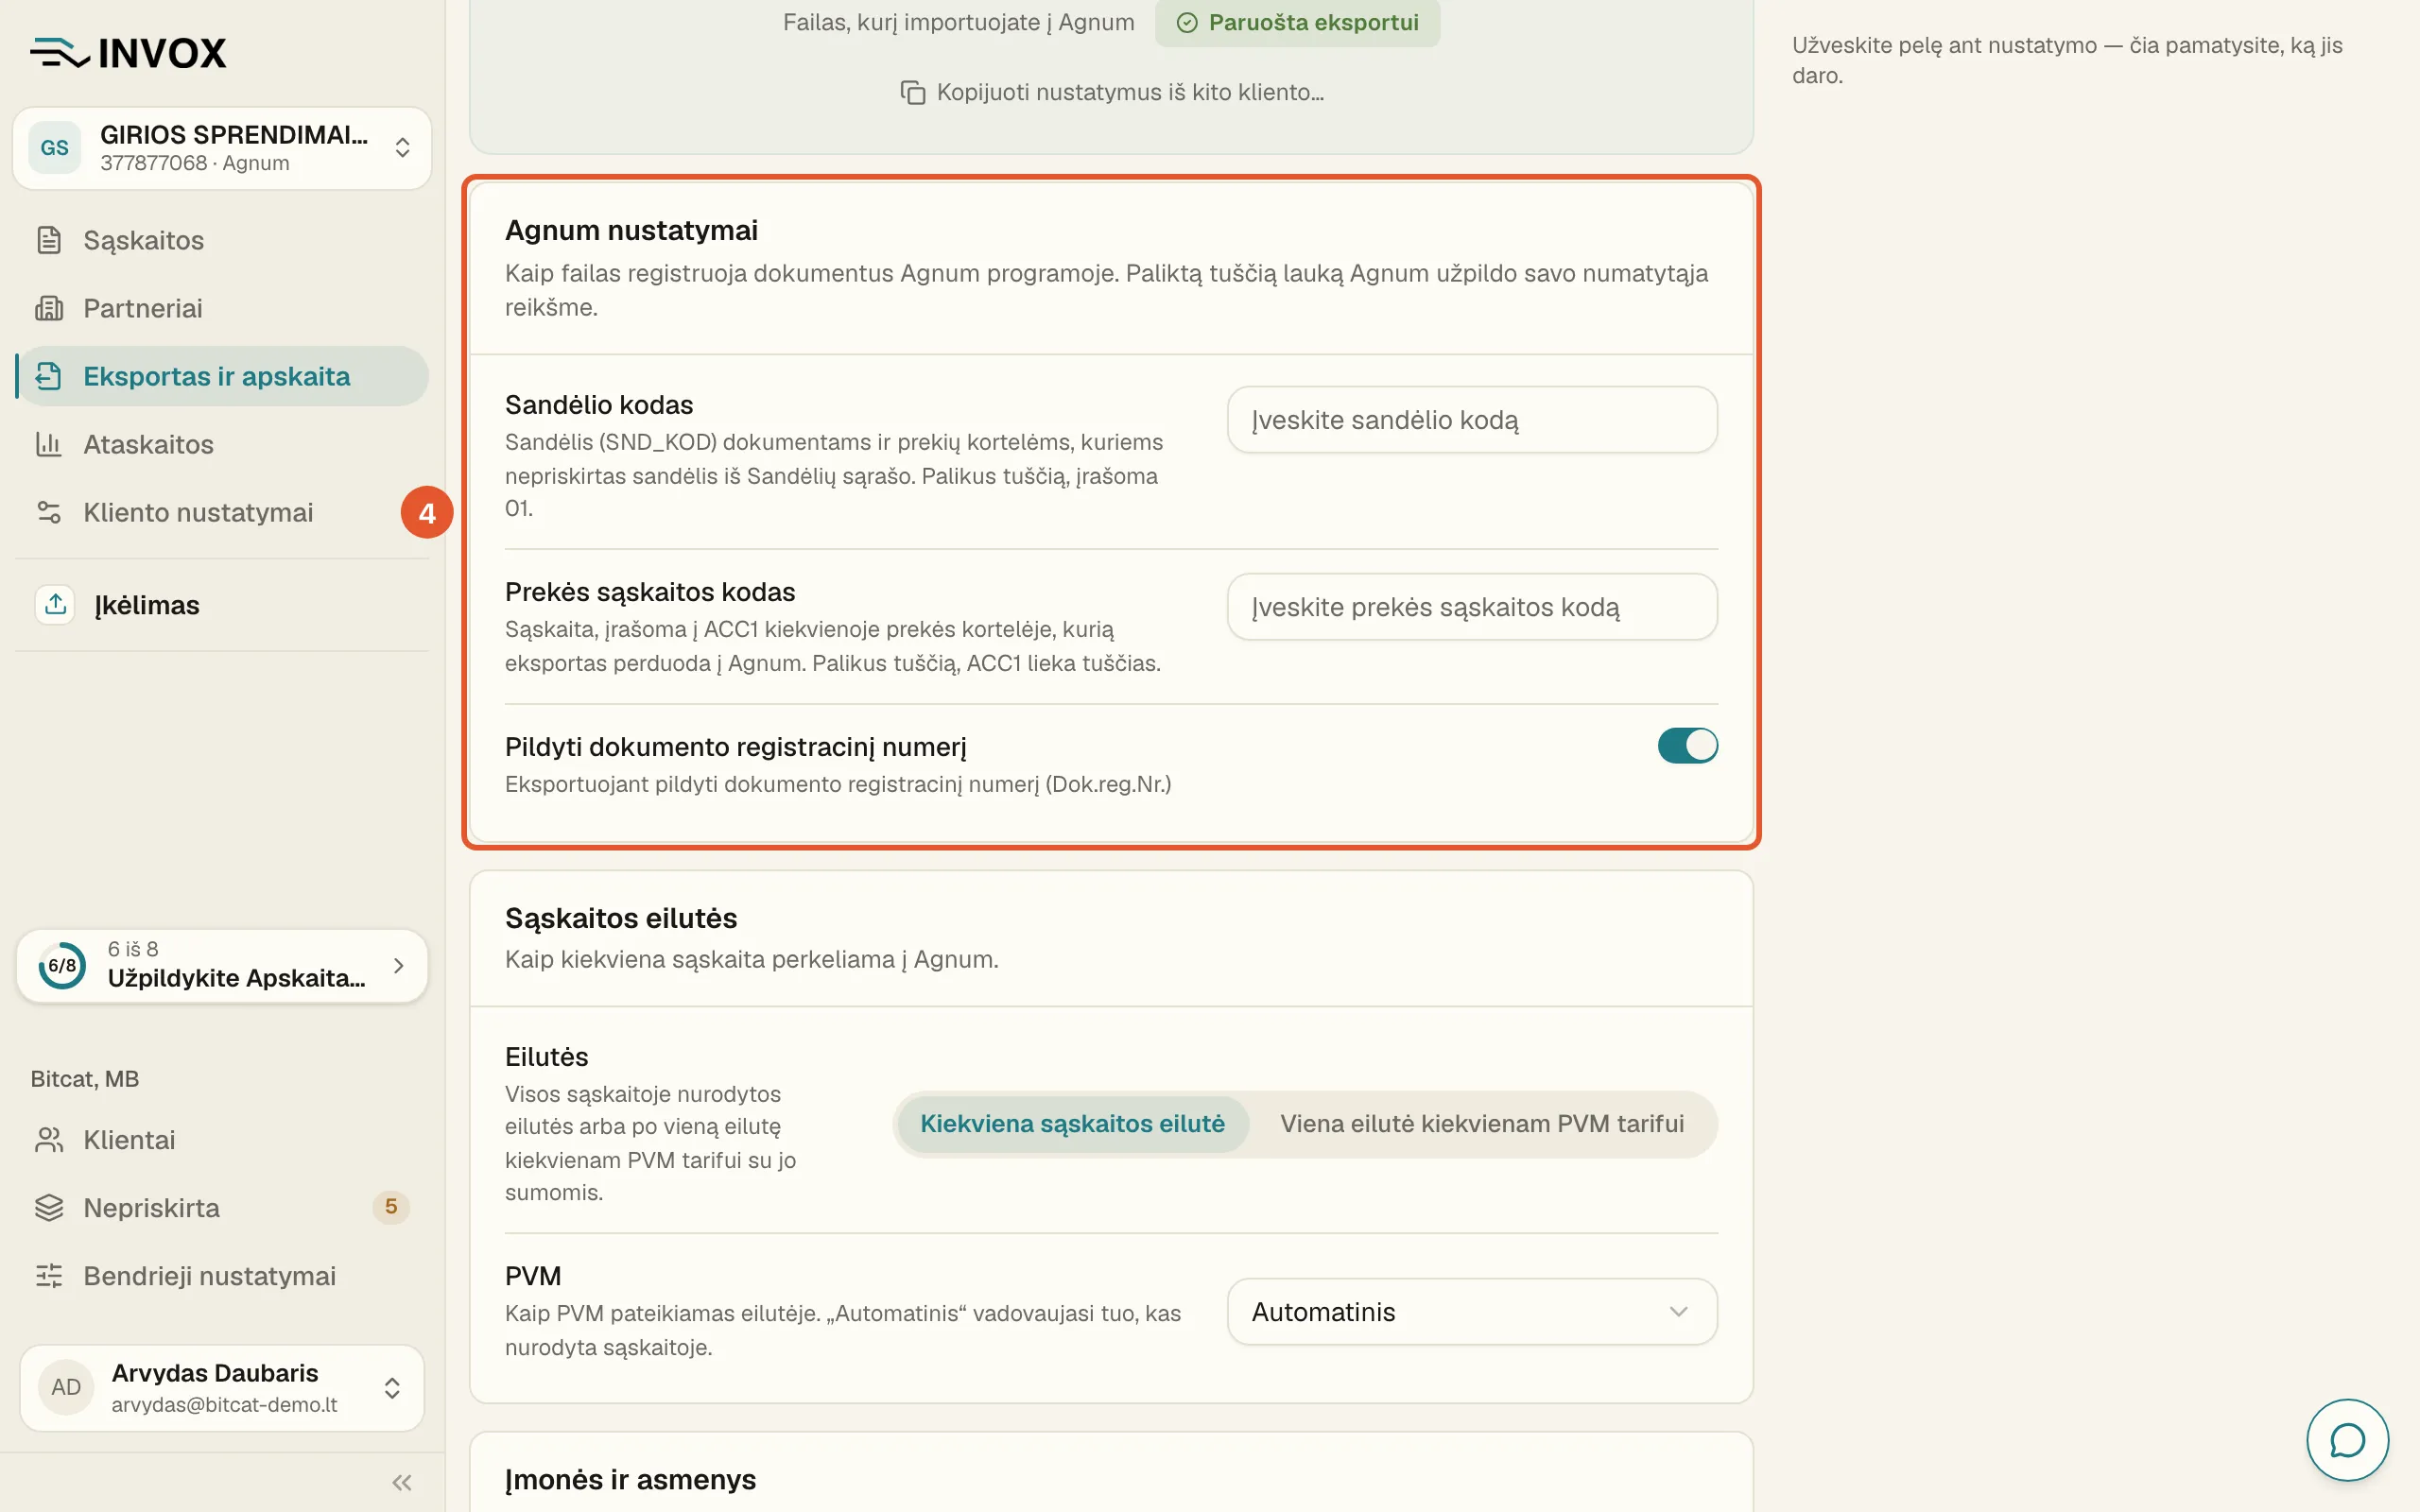Open the Užpildykite Apskaita checklist arrow
Screen dimensions: 2420x1512
coord(398,965)
